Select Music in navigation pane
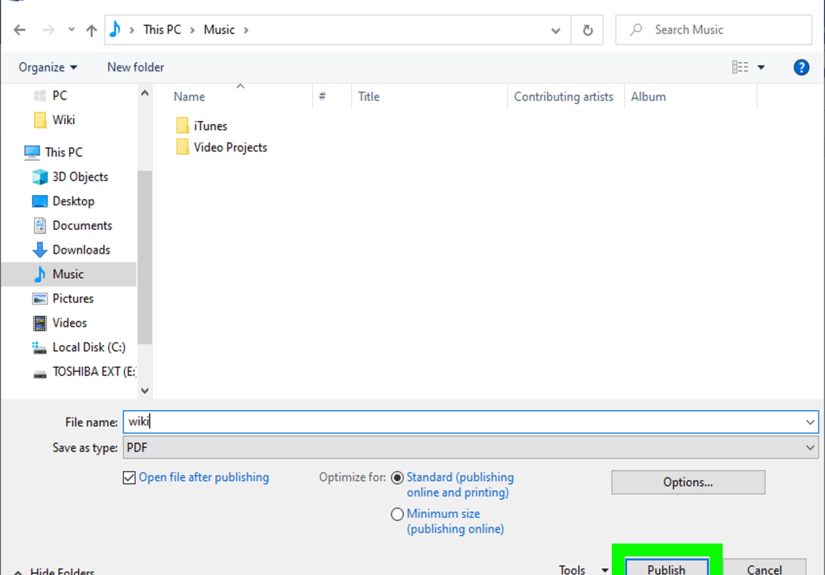The height and width of the screenshot is (575, 825). [x=68, y=274]
